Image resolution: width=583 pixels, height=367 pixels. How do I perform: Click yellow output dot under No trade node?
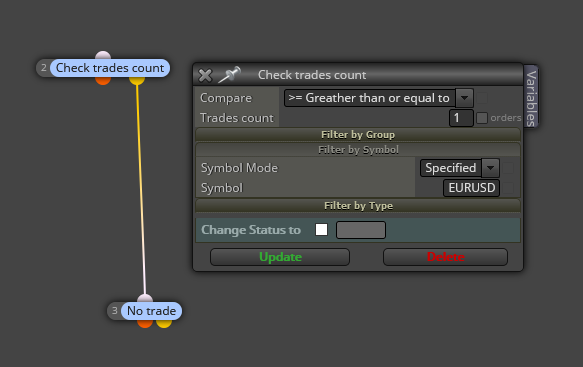[x=164, y=323]
